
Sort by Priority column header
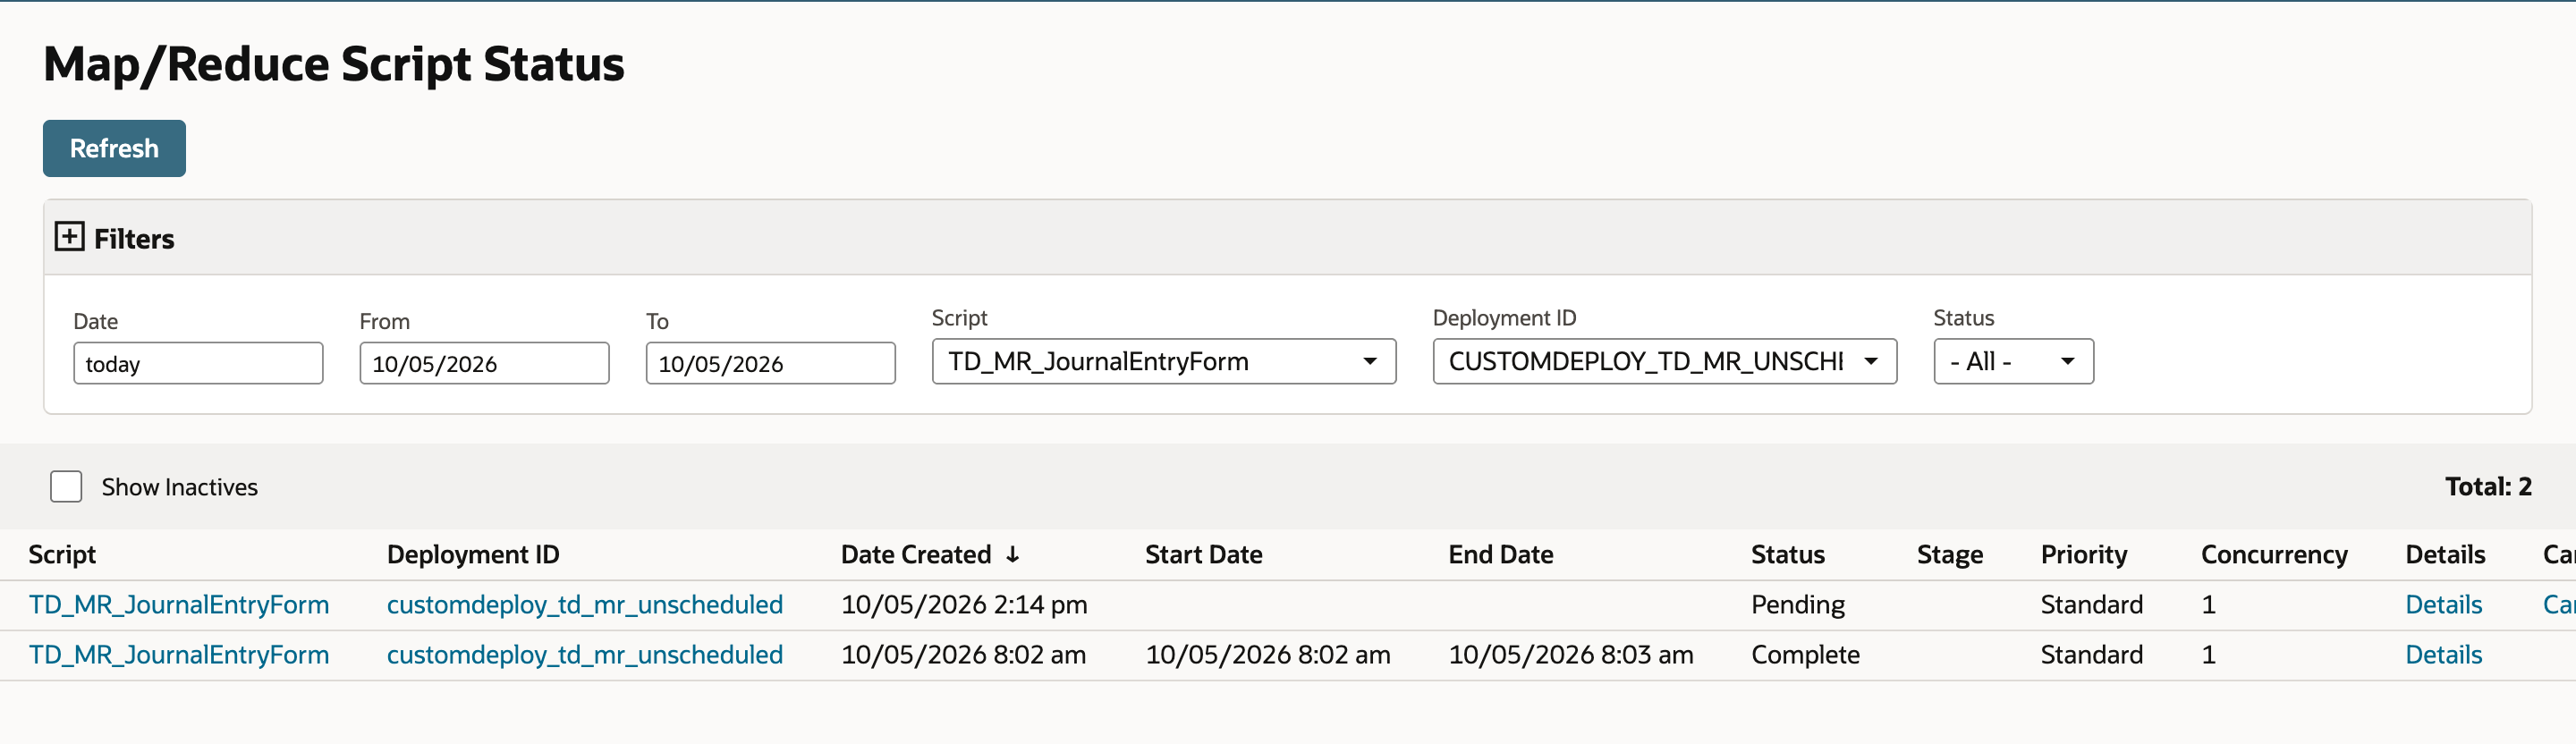point(2084,555)
